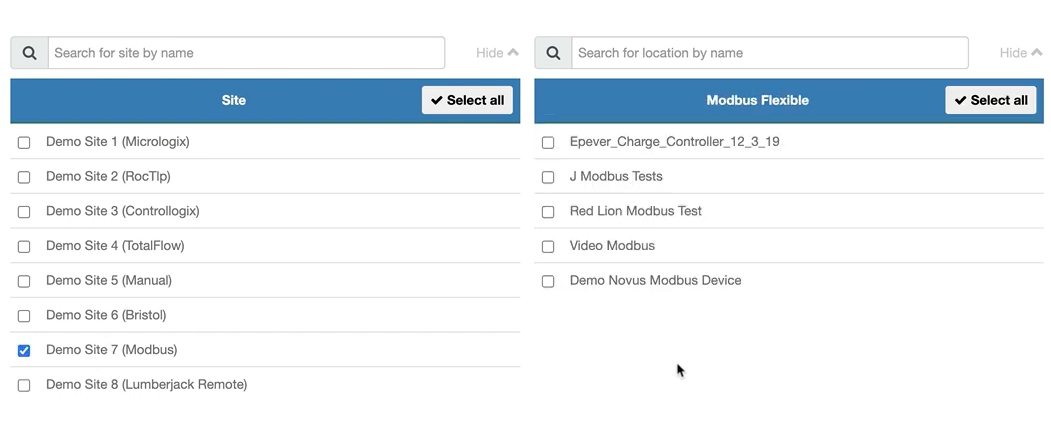Screen dimensions: 1051x424
Task: Check Demo Novus Modbus Device box
Action: [548, 281]
